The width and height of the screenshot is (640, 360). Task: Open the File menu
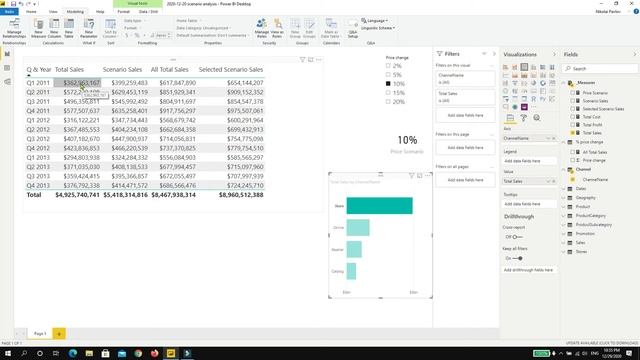tap(9, 11)
